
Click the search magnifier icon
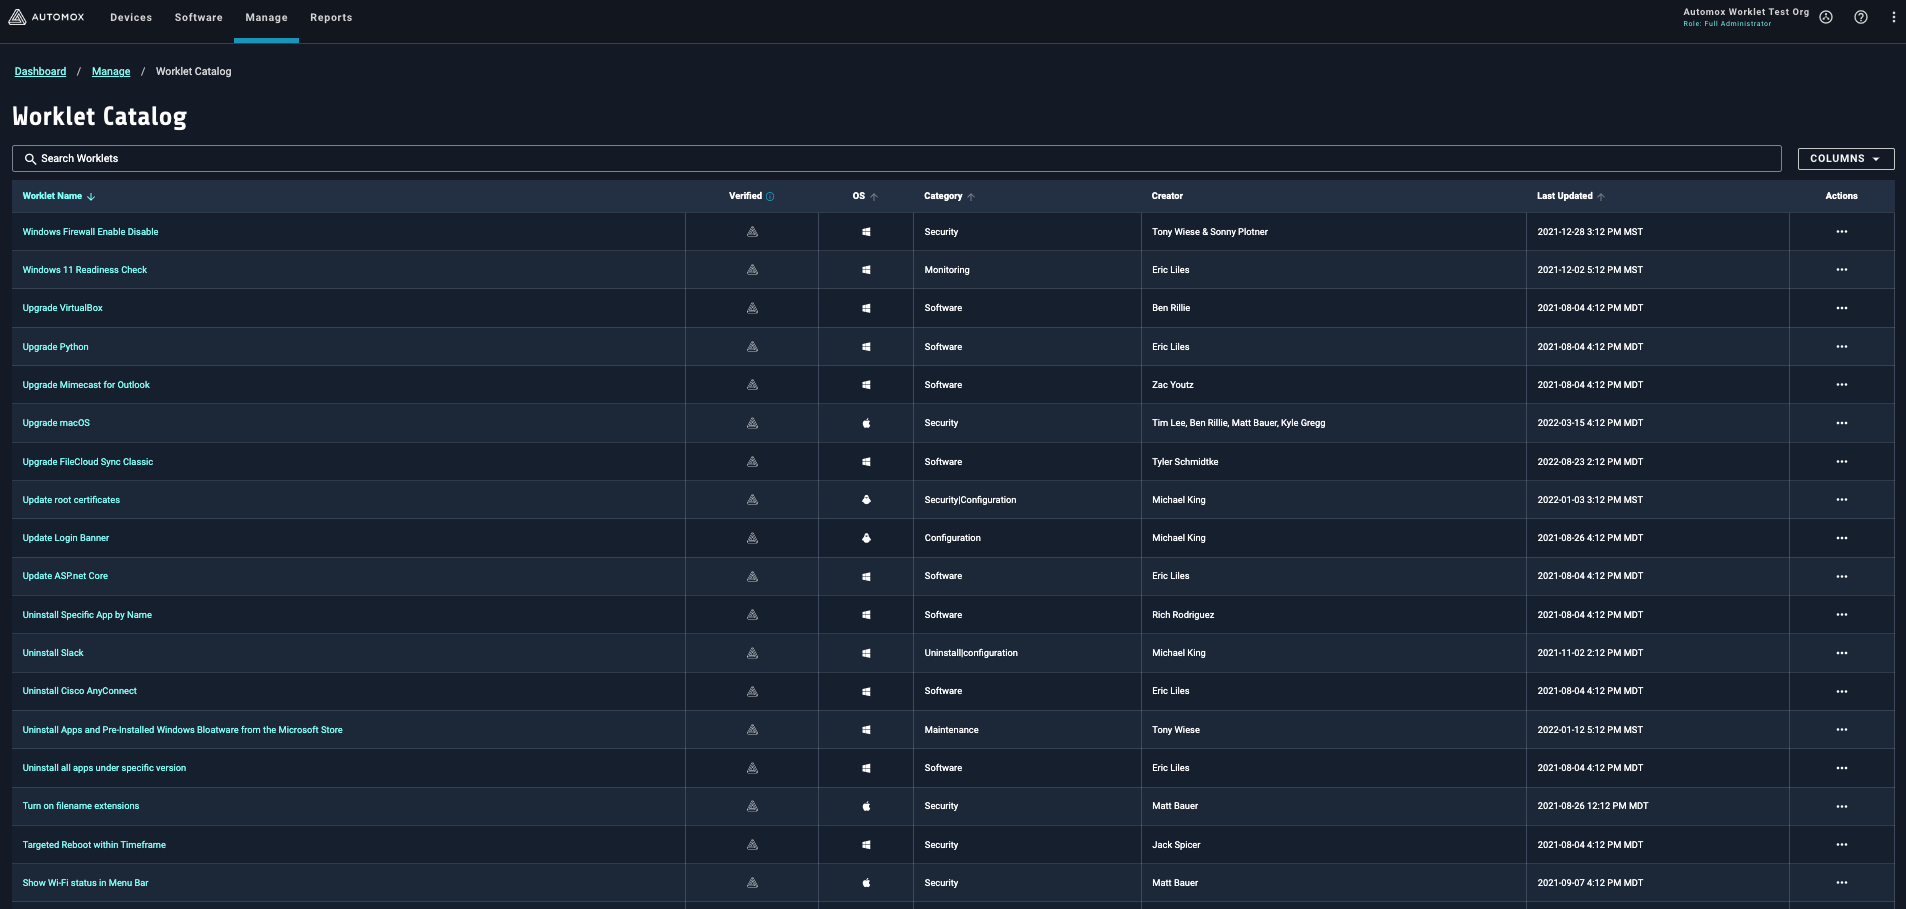[x=30, y=159]
